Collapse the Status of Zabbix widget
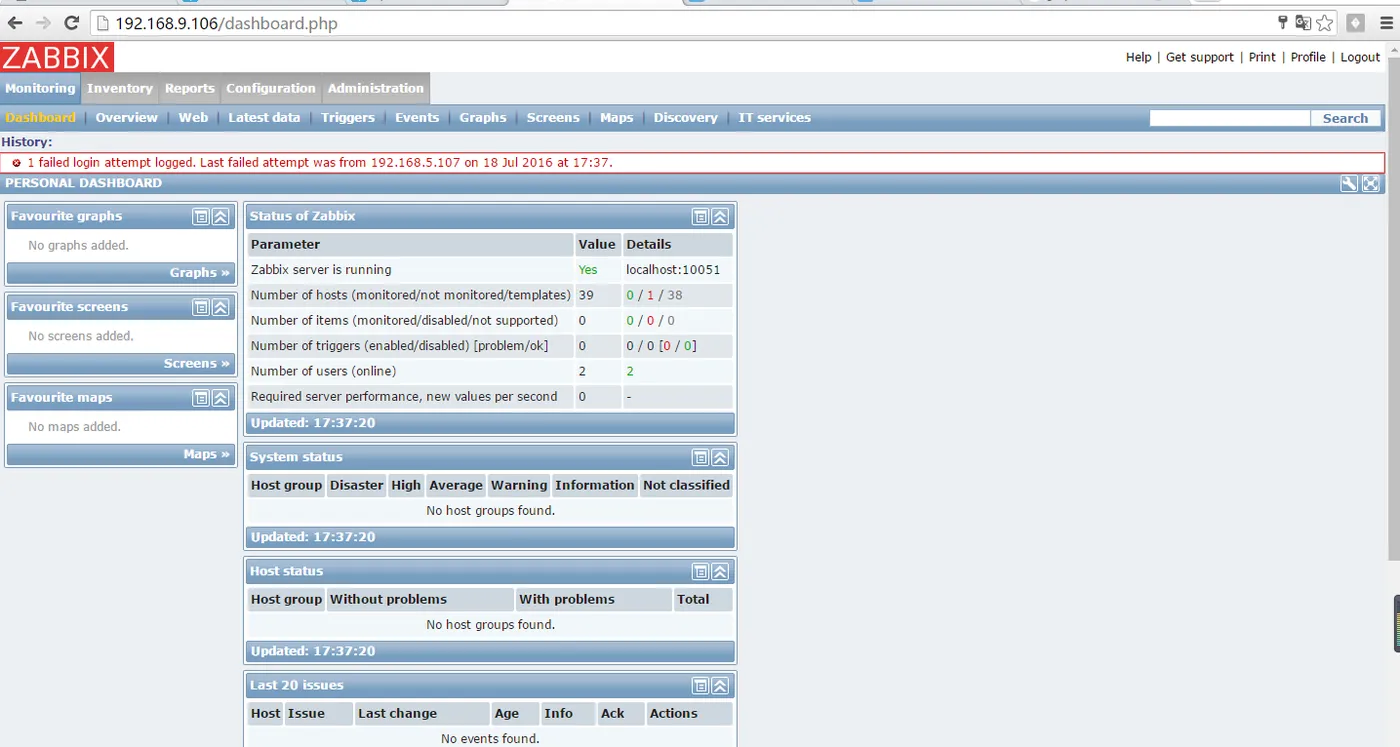Image resolution: width=1400 pixels, height=747 pixels. [x=721, y=216]
